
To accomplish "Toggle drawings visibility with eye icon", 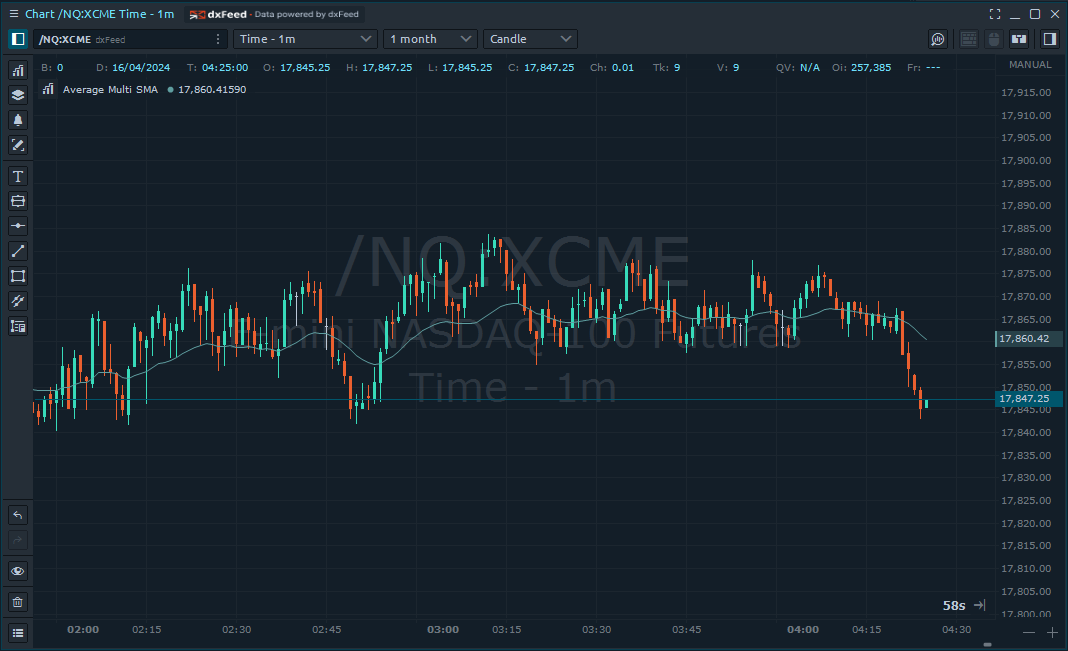I will click(x=17, y=571).
